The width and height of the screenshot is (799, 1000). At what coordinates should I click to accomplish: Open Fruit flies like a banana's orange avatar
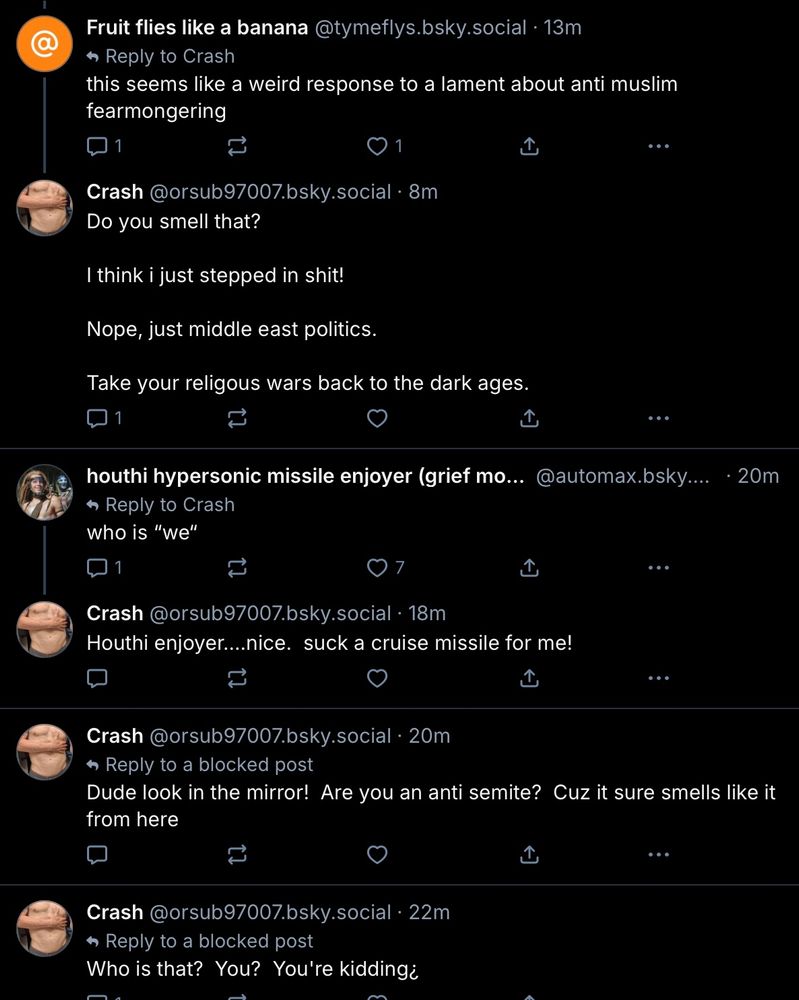[44, 44]
